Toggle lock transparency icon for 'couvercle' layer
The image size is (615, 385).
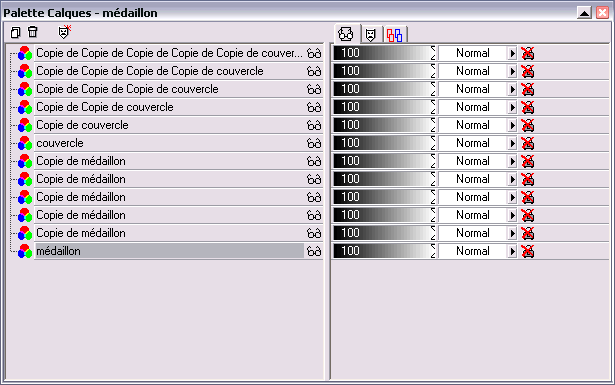(528, 143)
